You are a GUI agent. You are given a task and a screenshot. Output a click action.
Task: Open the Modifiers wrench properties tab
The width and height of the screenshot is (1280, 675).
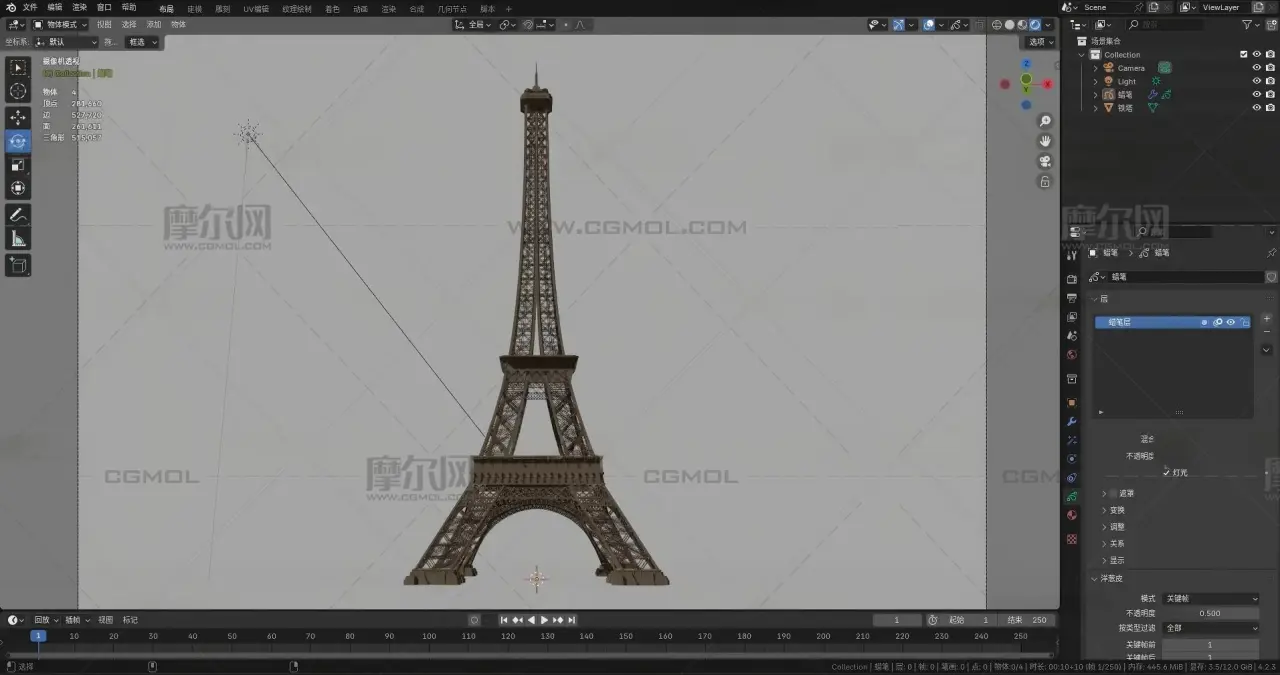click(1072, 421)
